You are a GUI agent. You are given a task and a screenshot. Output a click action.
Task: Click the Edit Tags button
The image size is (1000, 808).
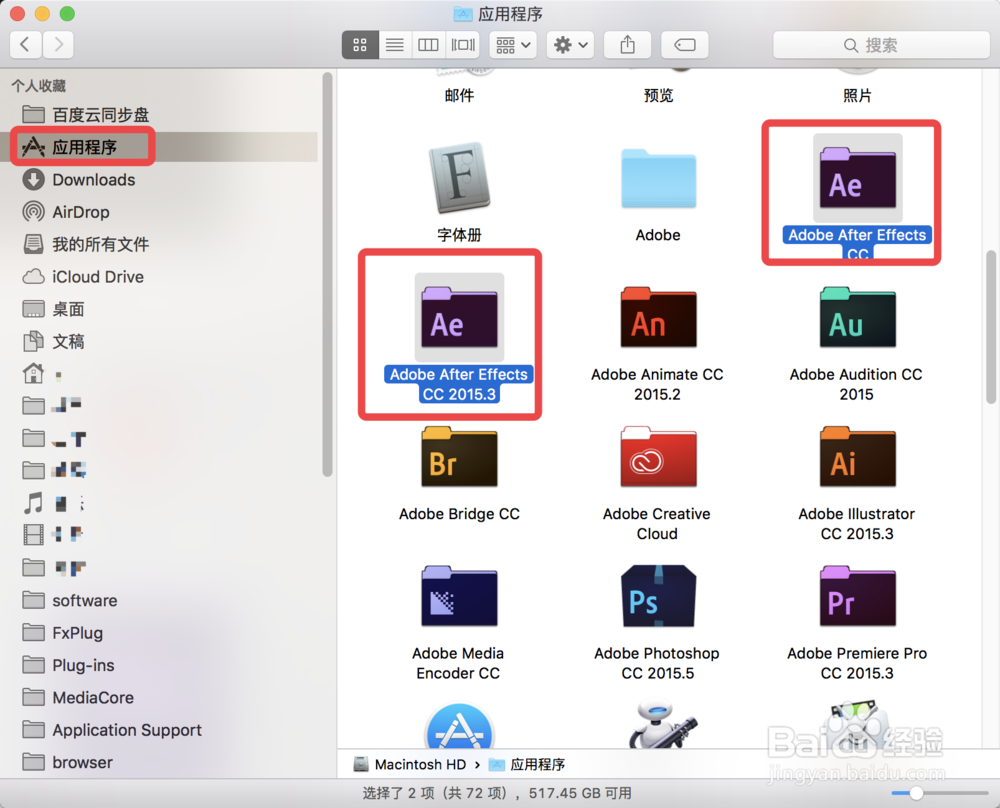[x=684, y=45]
